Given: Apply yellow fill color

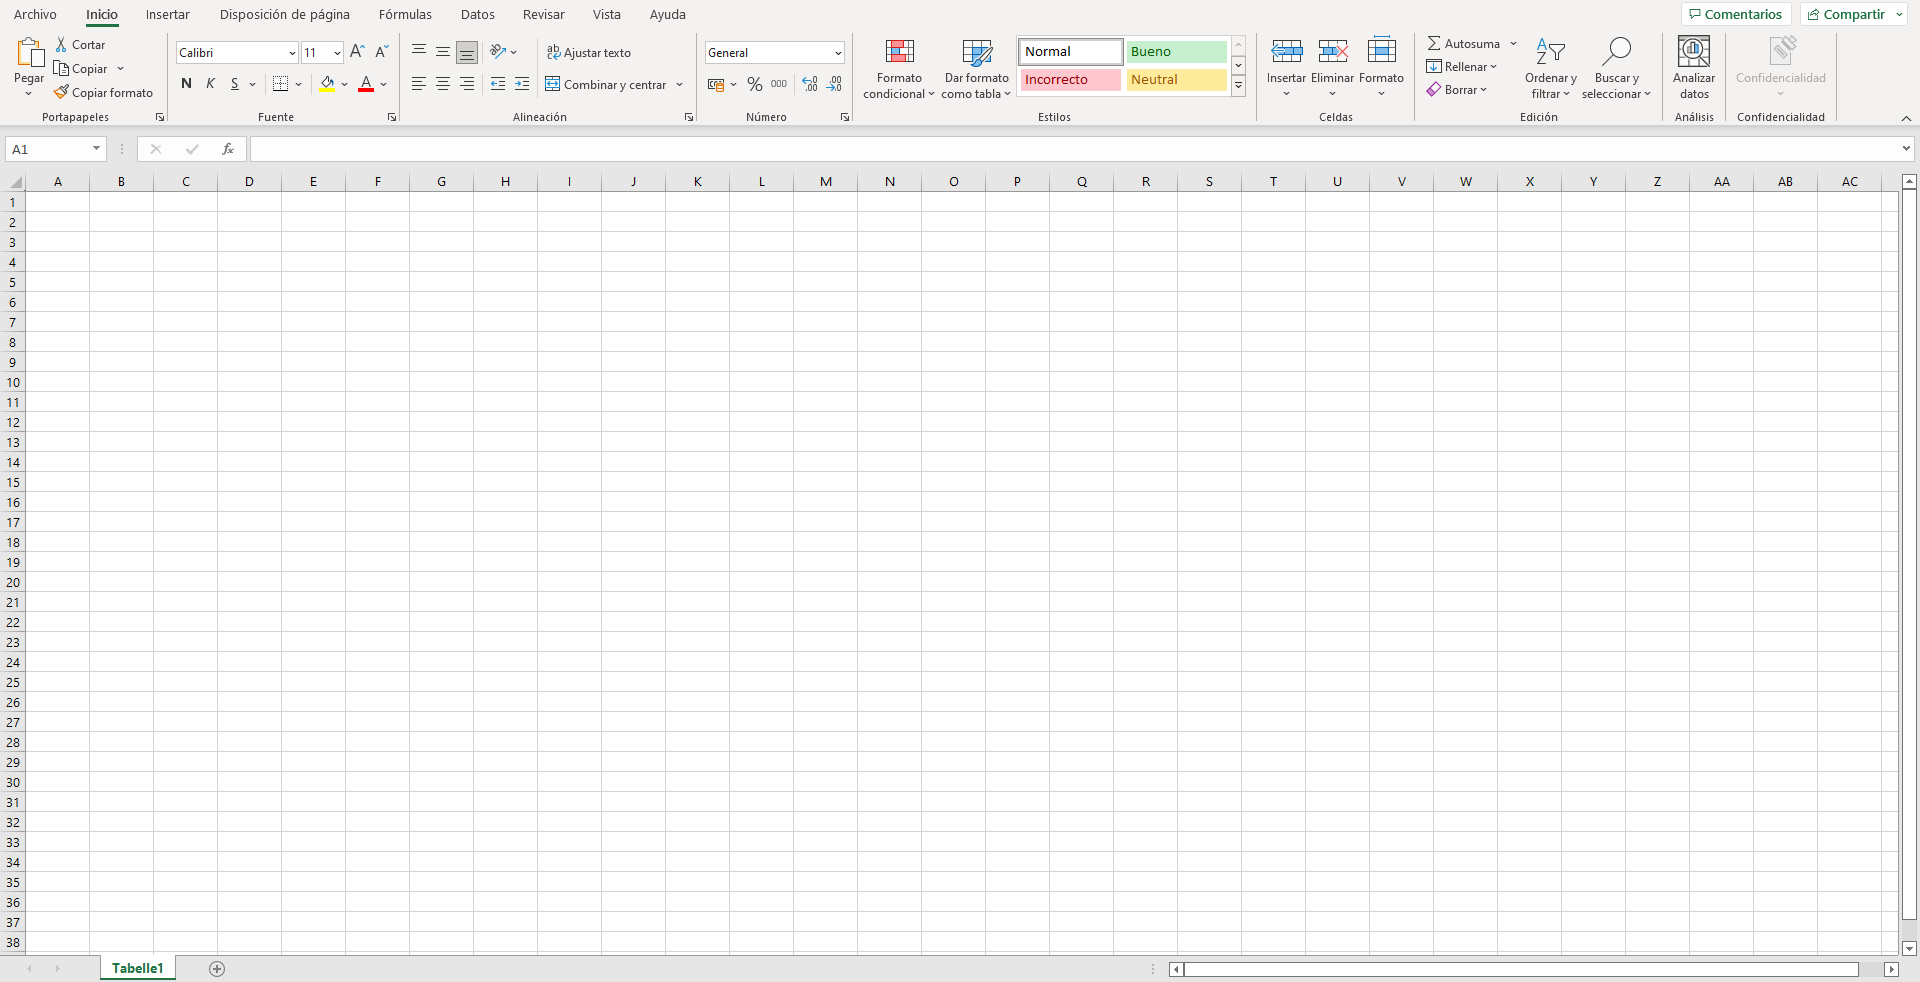Looking at the screenshot, I should [327, 84].
